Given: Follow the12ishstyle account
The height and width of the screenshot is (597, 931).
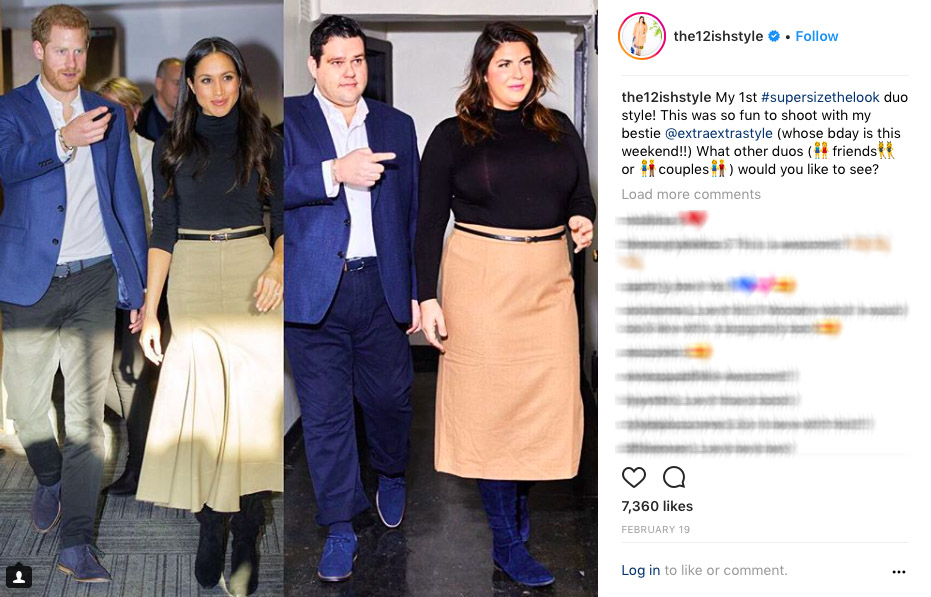Looking at the screenshot, I should (x=816, y=36).
